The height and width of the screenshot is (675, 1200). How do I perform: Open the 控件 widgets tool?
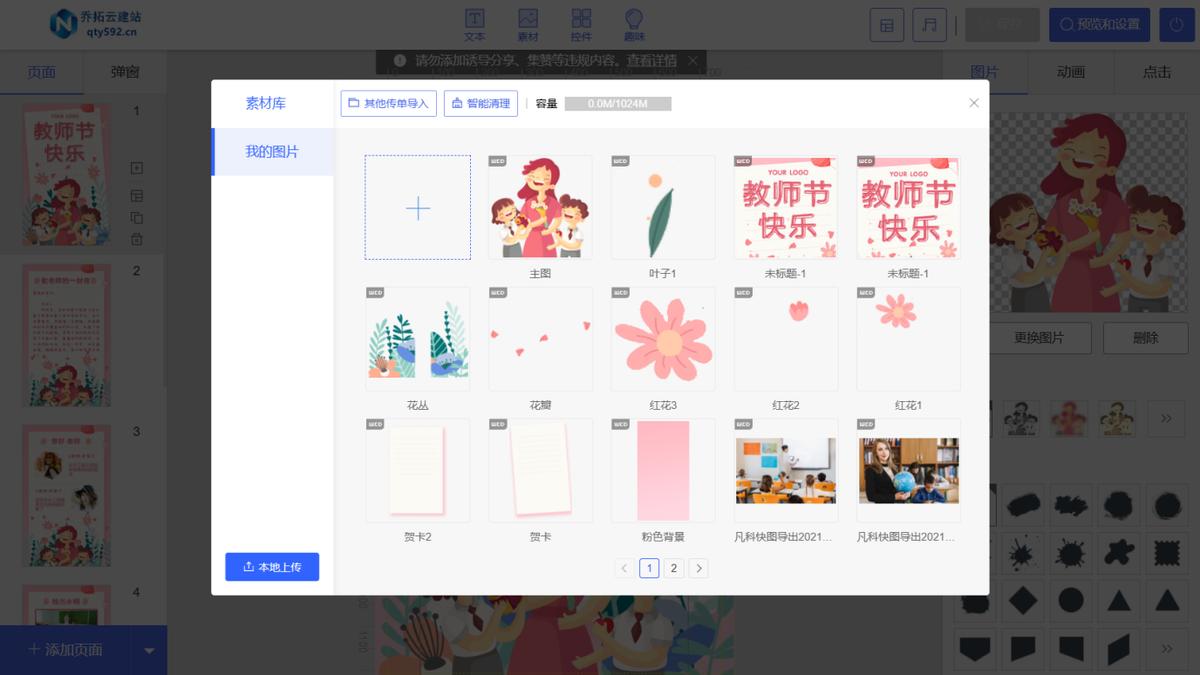(581, 22)
